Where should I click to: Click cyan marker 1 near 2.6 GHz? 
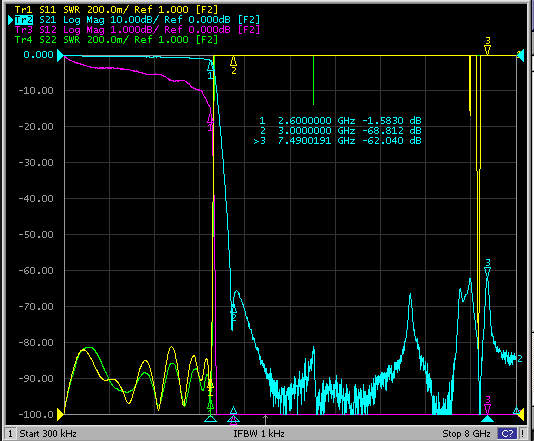pyautogui.click(x=210, y=66)
